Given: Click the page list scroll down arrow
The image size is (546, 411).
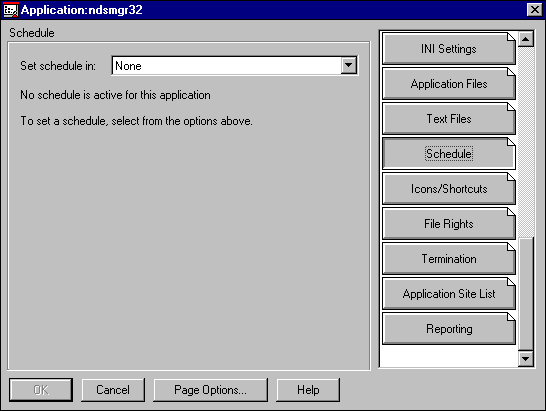Looking at the screenshot, I should (526, 359).
